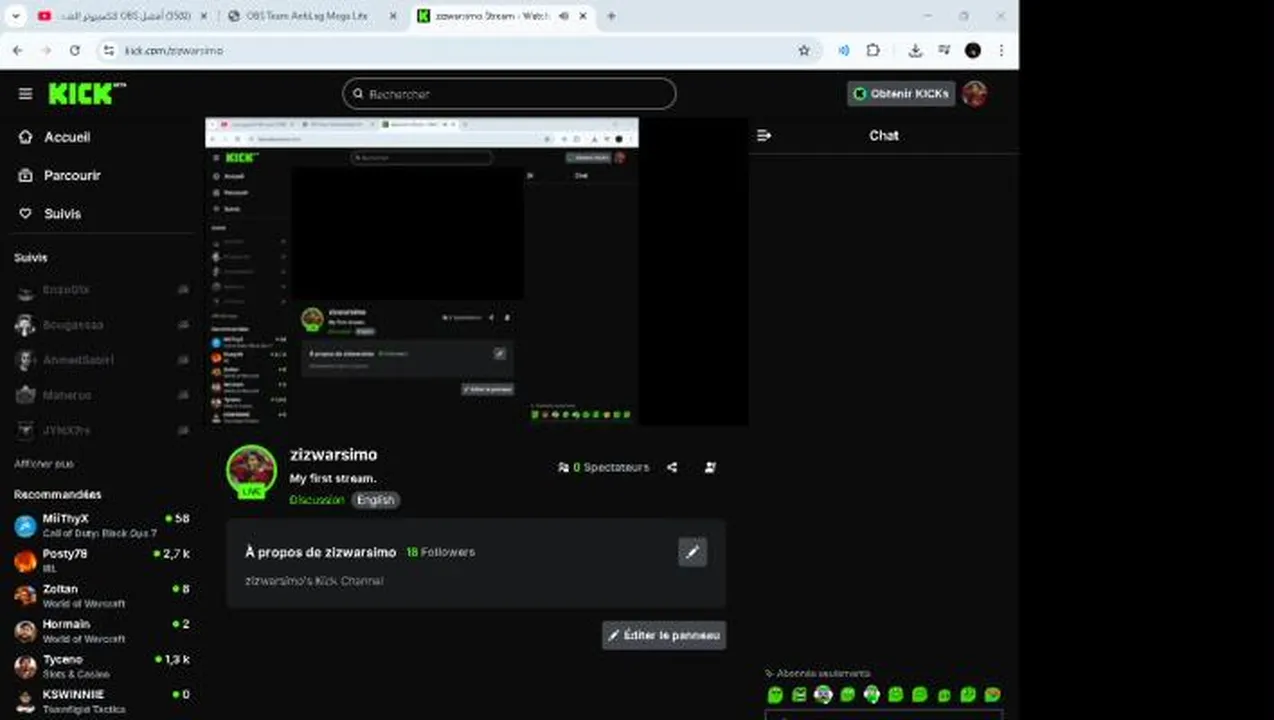The width and height of the screenshot is (1274, 720).
Task: Click the 18 Followers count
Action: [440, 552]
